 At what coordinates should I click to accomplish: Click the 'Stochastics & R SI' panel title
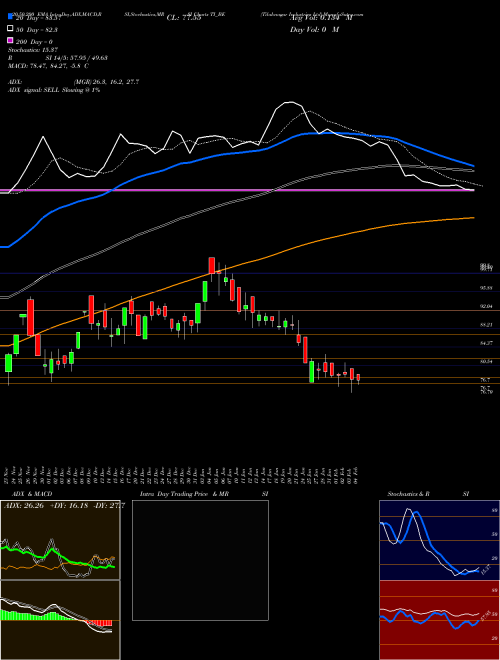pyautogui.click(x=428, y=494)
